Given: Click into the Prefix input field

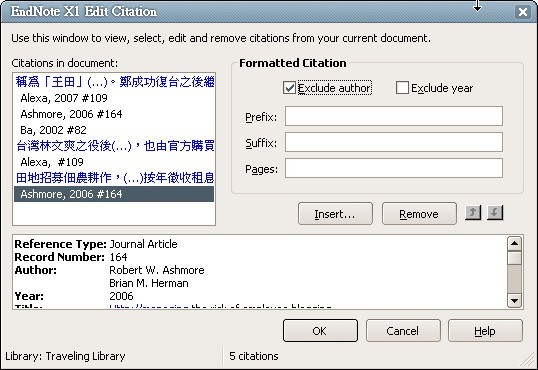Looking at the screenshot, I should tap(394, 116).
